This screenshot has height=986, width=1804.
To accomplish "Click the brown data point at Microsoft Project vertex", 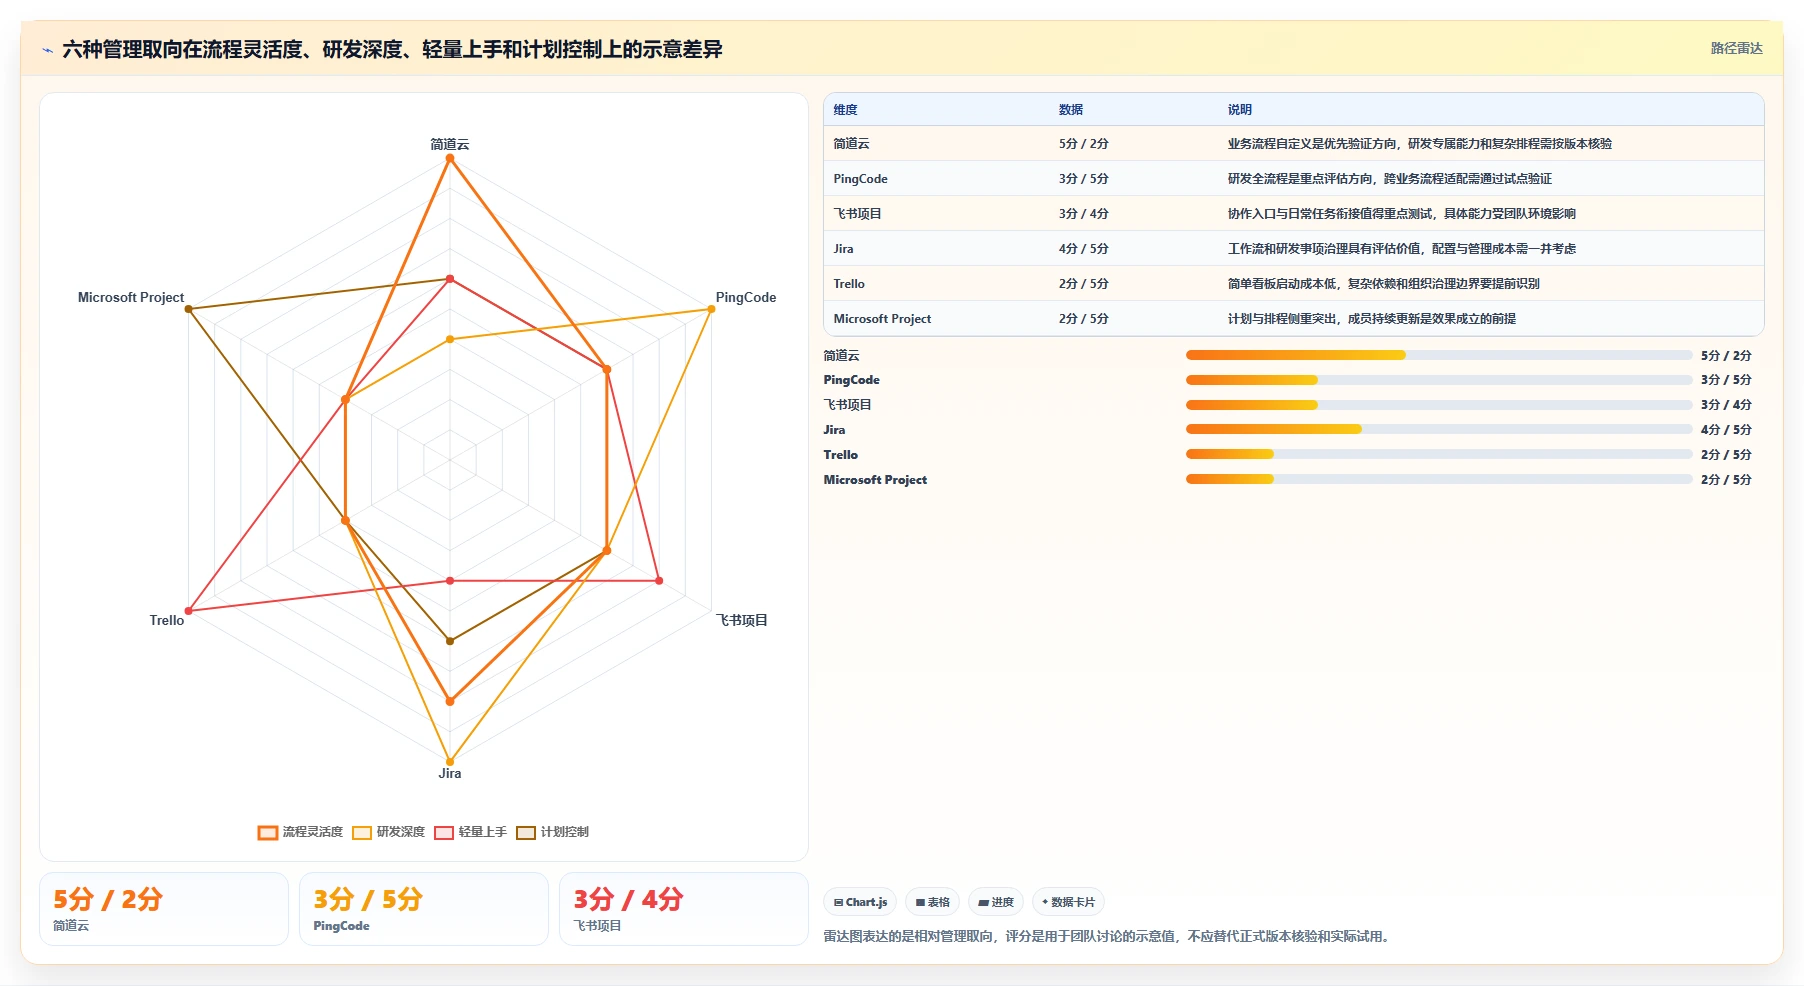I will click(x=188, y=309).
